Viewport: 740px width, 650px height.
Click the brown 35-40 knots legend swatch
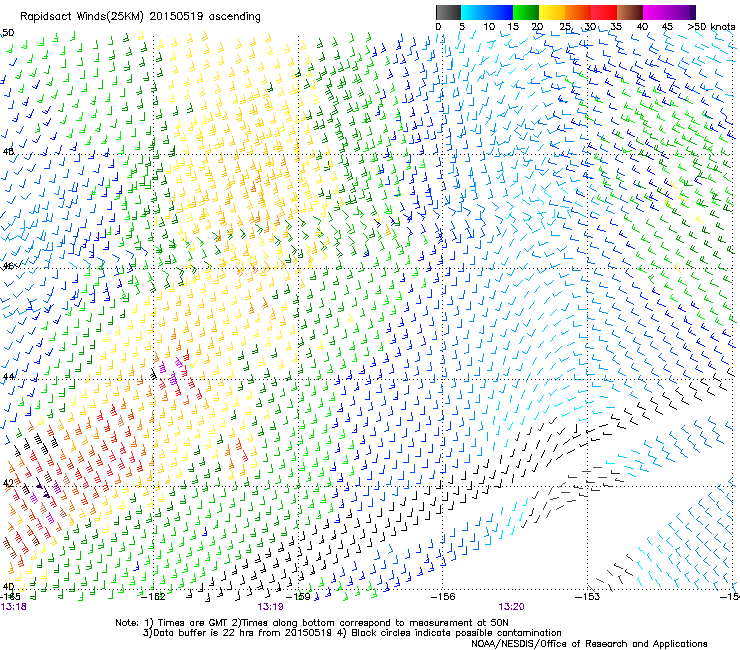point(630,12)
